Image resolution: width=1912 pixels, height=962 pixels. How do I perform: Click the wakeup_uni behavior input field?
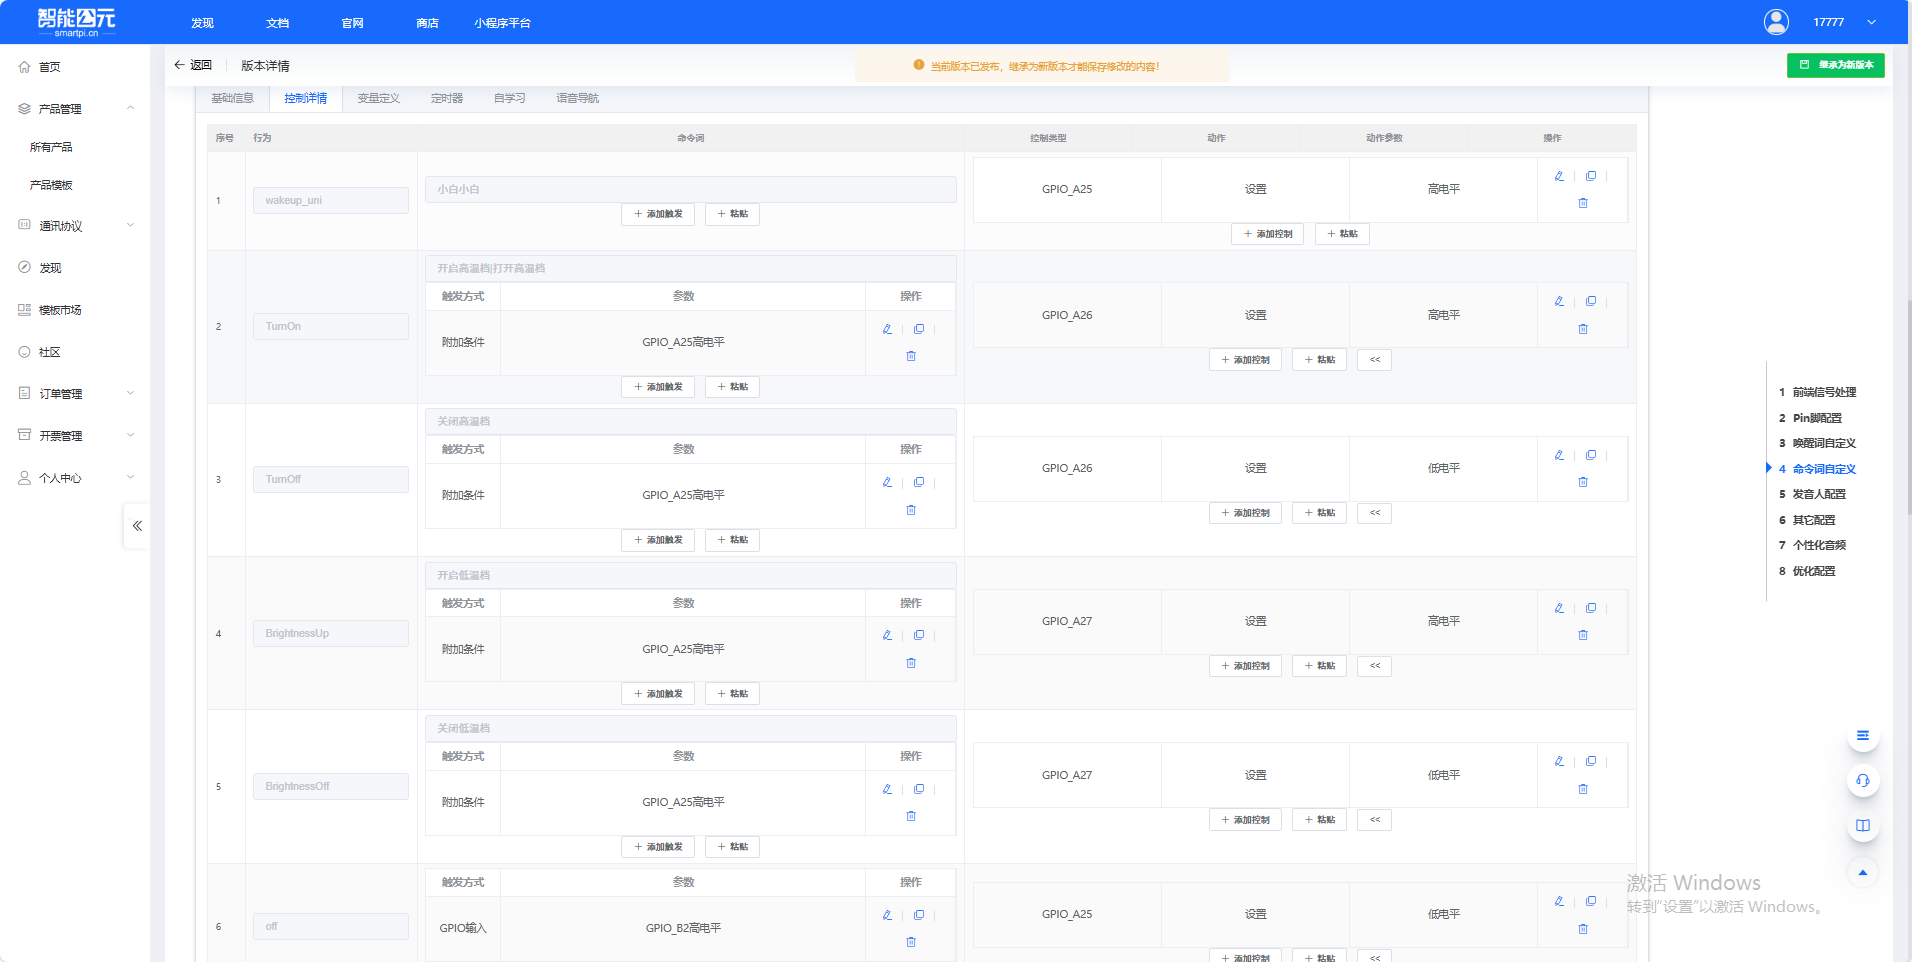pos(330,201)
